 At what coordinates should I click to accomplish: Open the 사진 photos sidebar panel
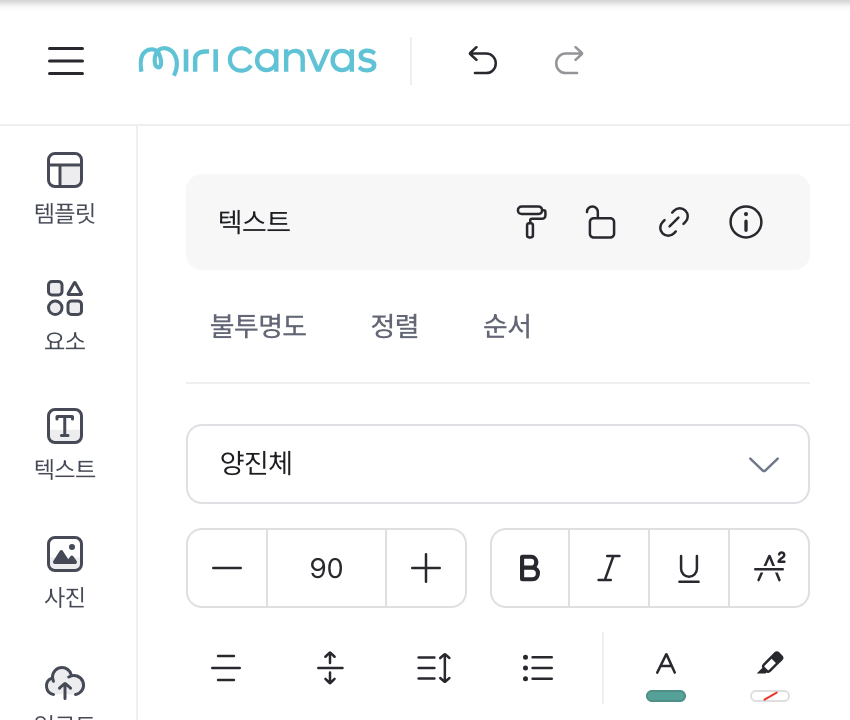point(65,571)
